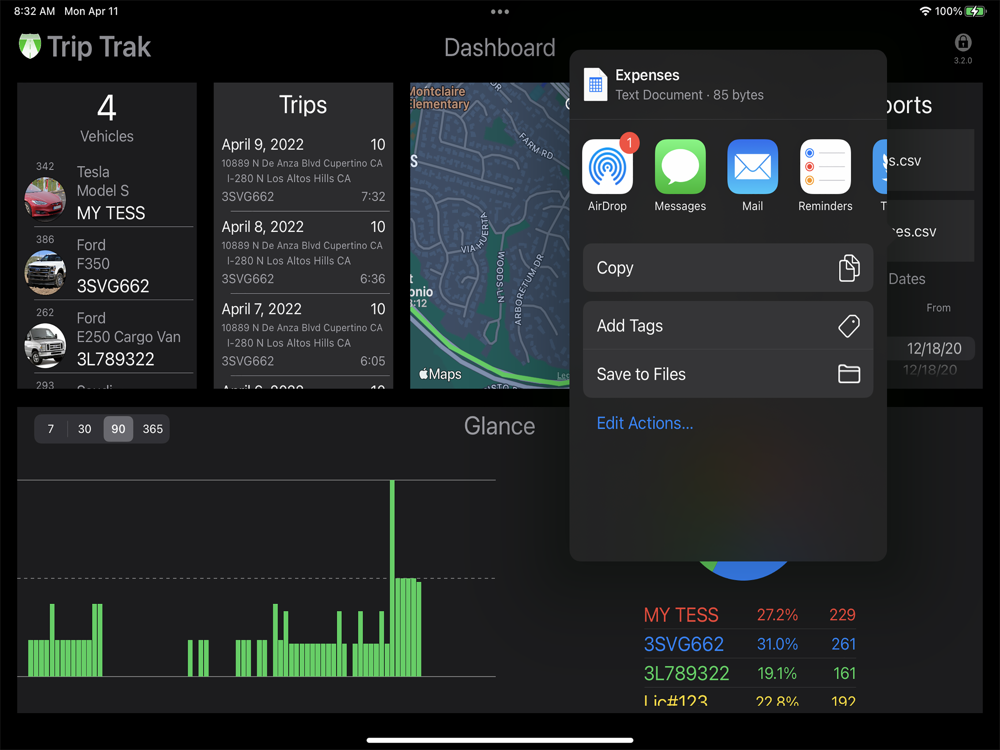1000x750 pixels.
Task: Tap the 8:32 AM clock
Action: (34, 11)
